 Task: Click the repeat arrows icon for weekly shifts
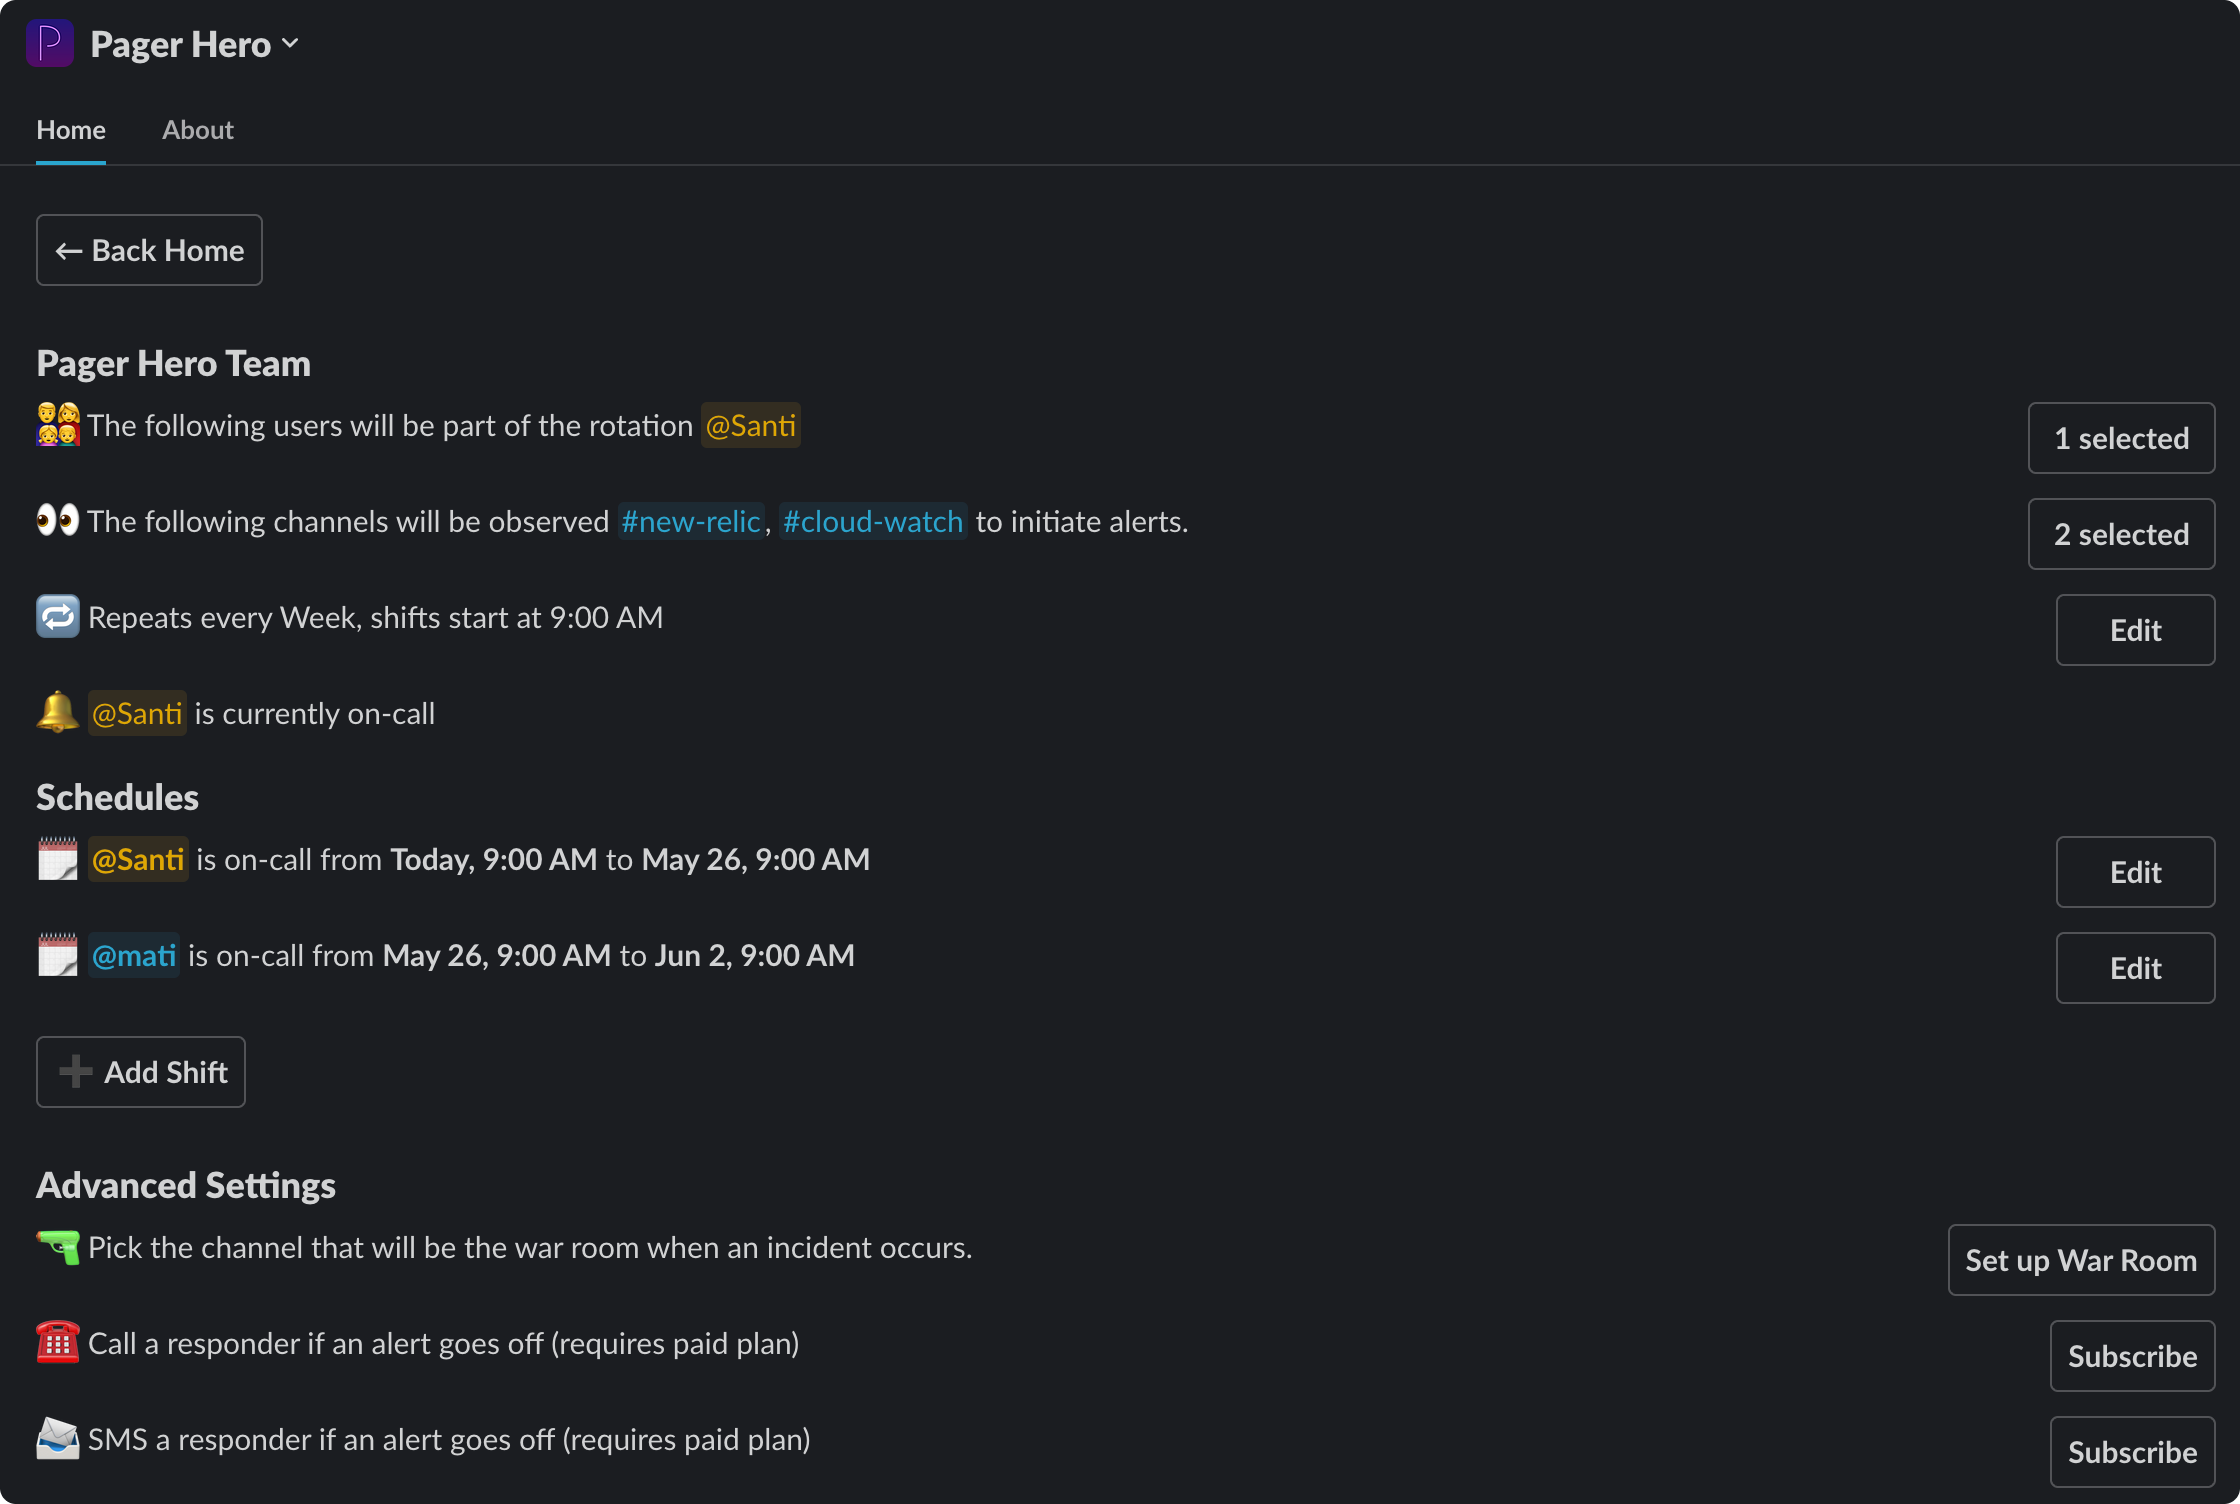(x=58, y=617)
